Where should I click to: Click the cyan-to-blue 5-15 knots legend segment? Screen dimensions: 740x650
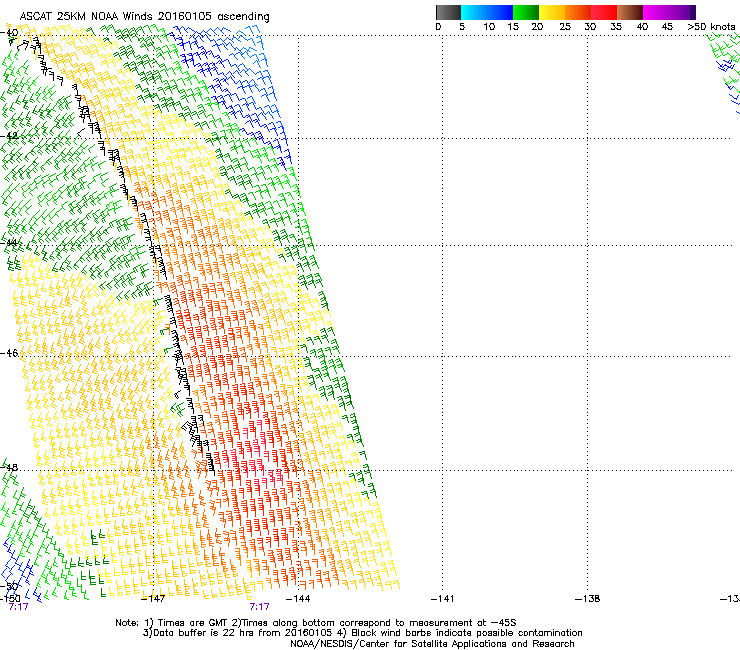pyautogui.click(x=487, y=12)
